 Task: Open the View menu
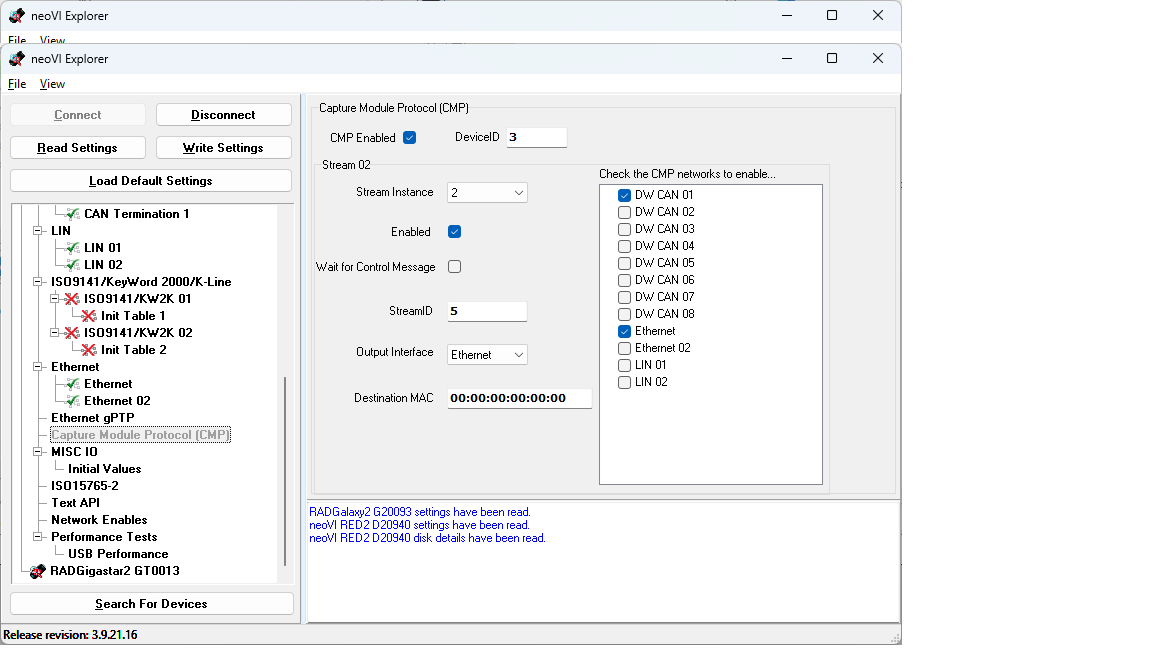click(52, 84)
